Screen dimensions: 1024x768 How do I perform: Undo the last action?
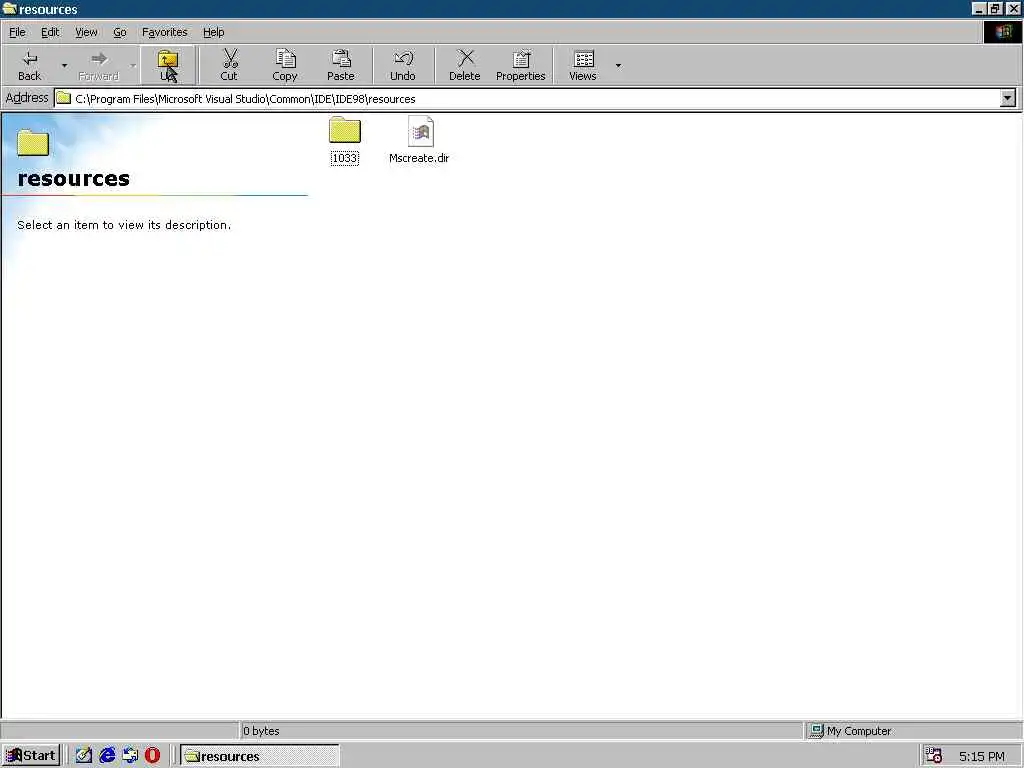pos(402,65)
